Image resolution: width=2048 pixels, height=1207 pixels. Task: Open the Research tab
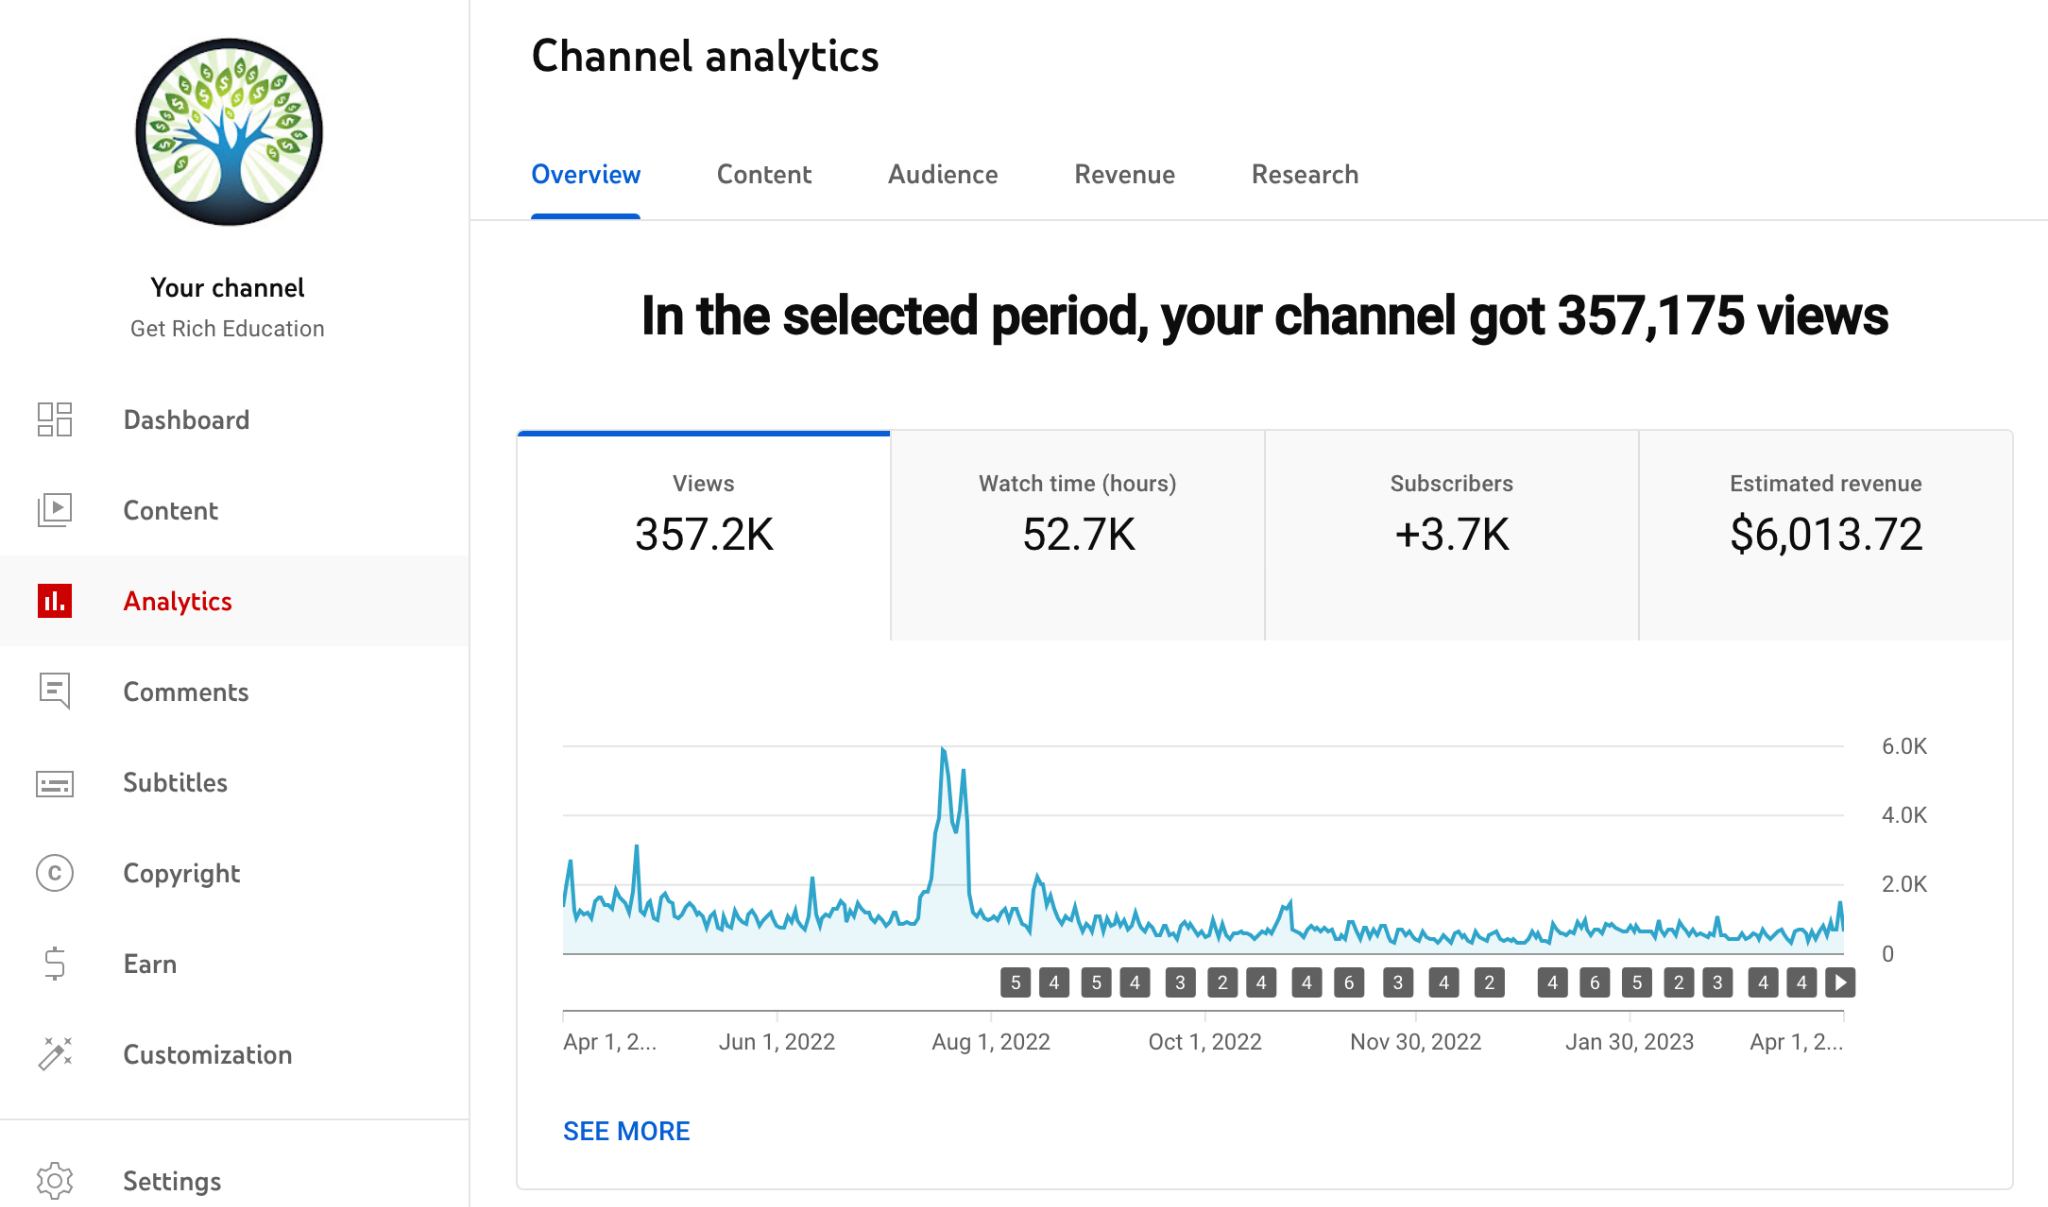pyautogui.click(x=1305, y=175)
